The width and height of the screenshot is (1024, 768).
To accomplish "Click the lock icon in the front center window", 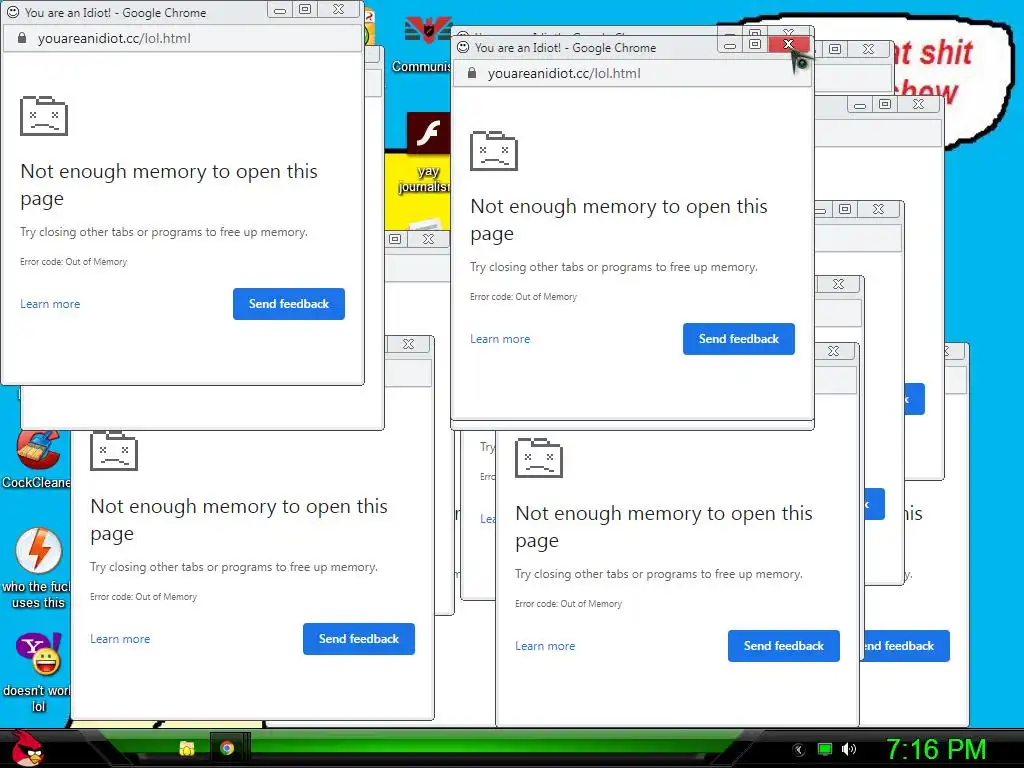I will pos(472,73).
